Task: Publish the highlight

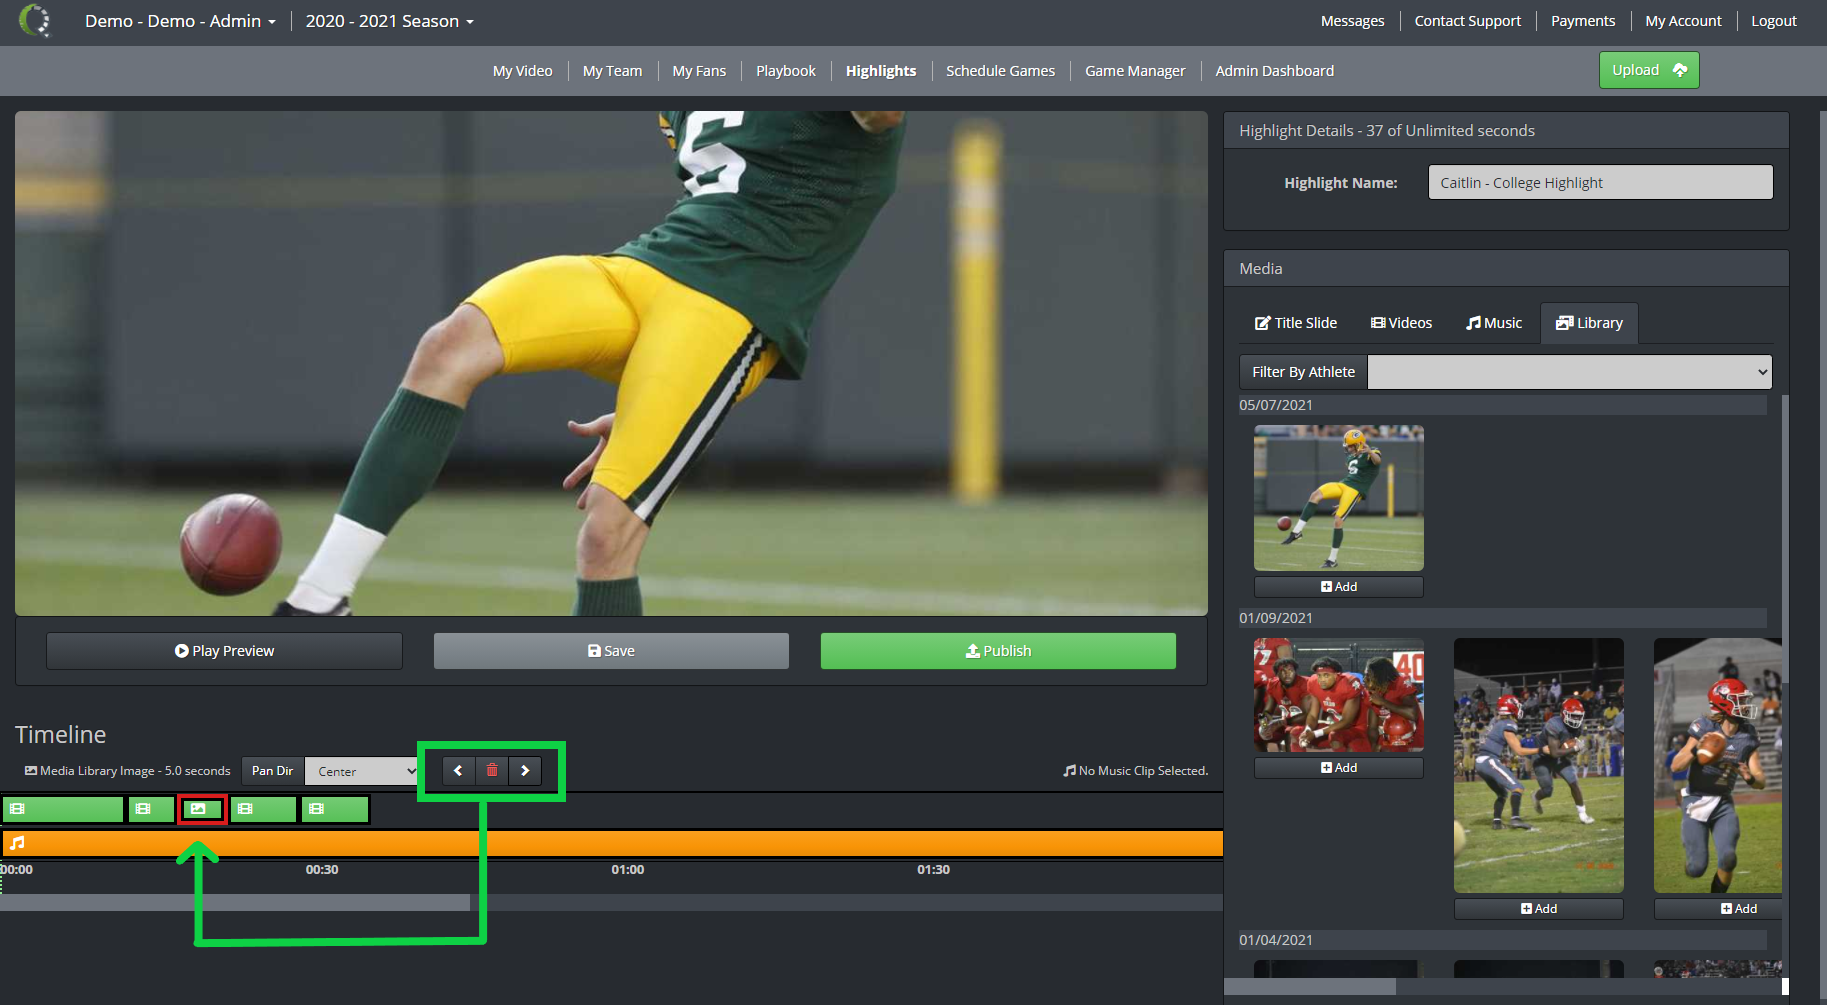Action: (998, 651)
